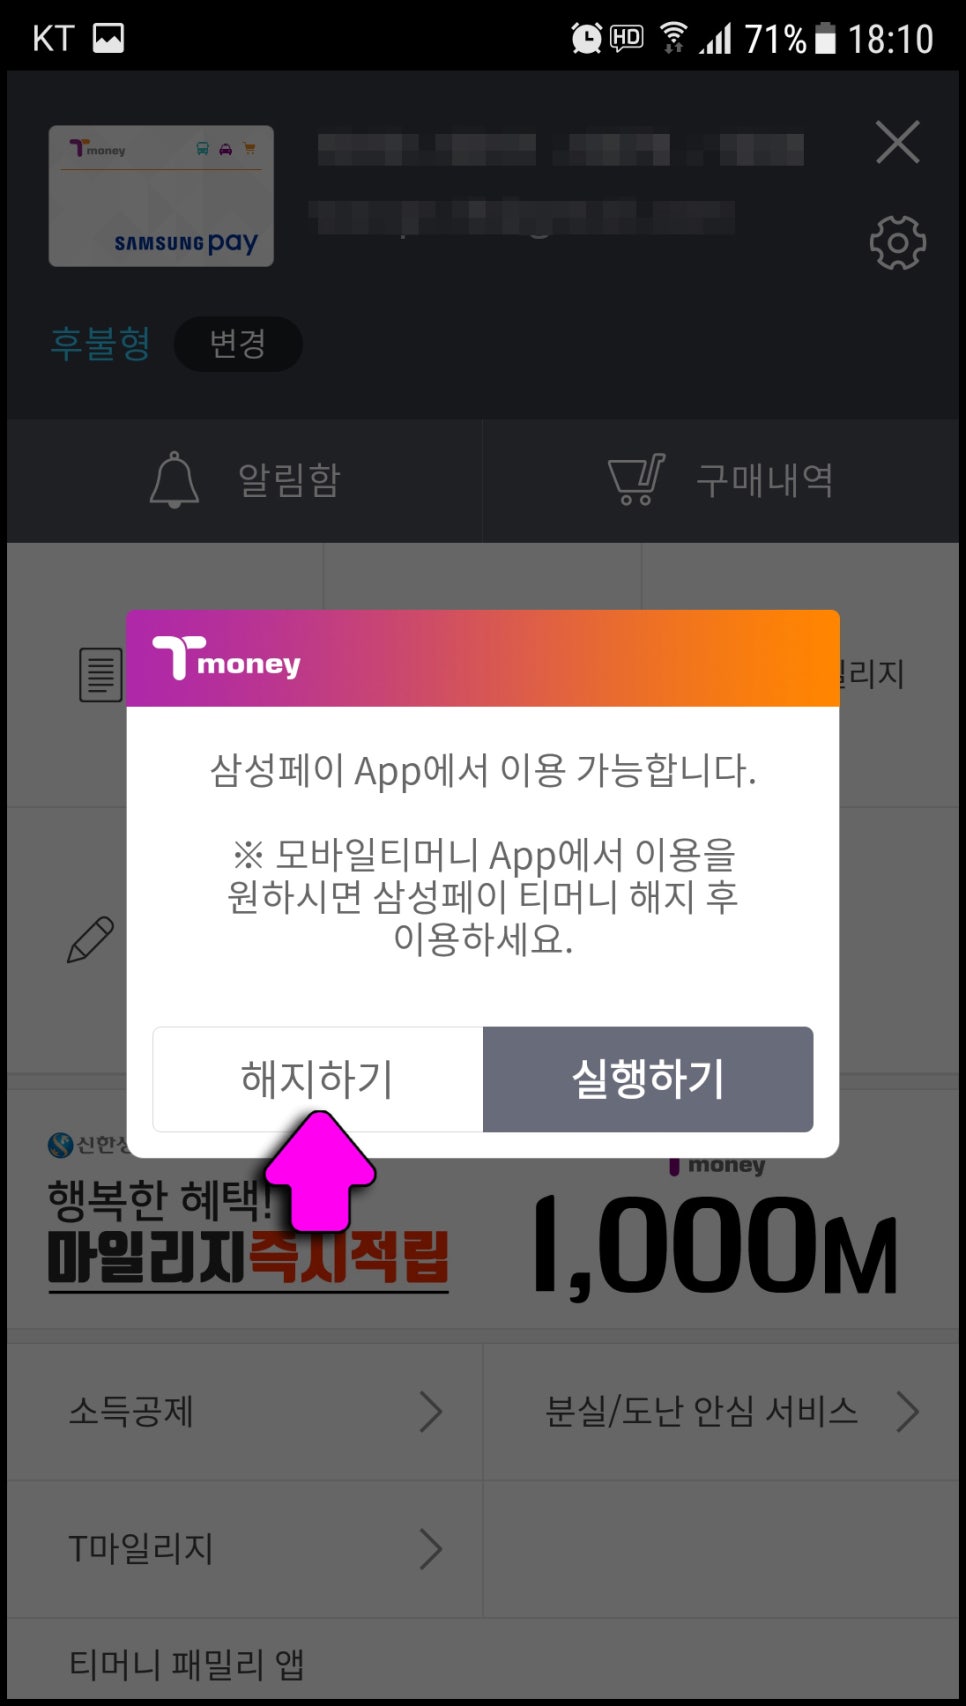Open the 알림함 tab
The height and width of the screenshot is (1706, 966).
[245, 481]
